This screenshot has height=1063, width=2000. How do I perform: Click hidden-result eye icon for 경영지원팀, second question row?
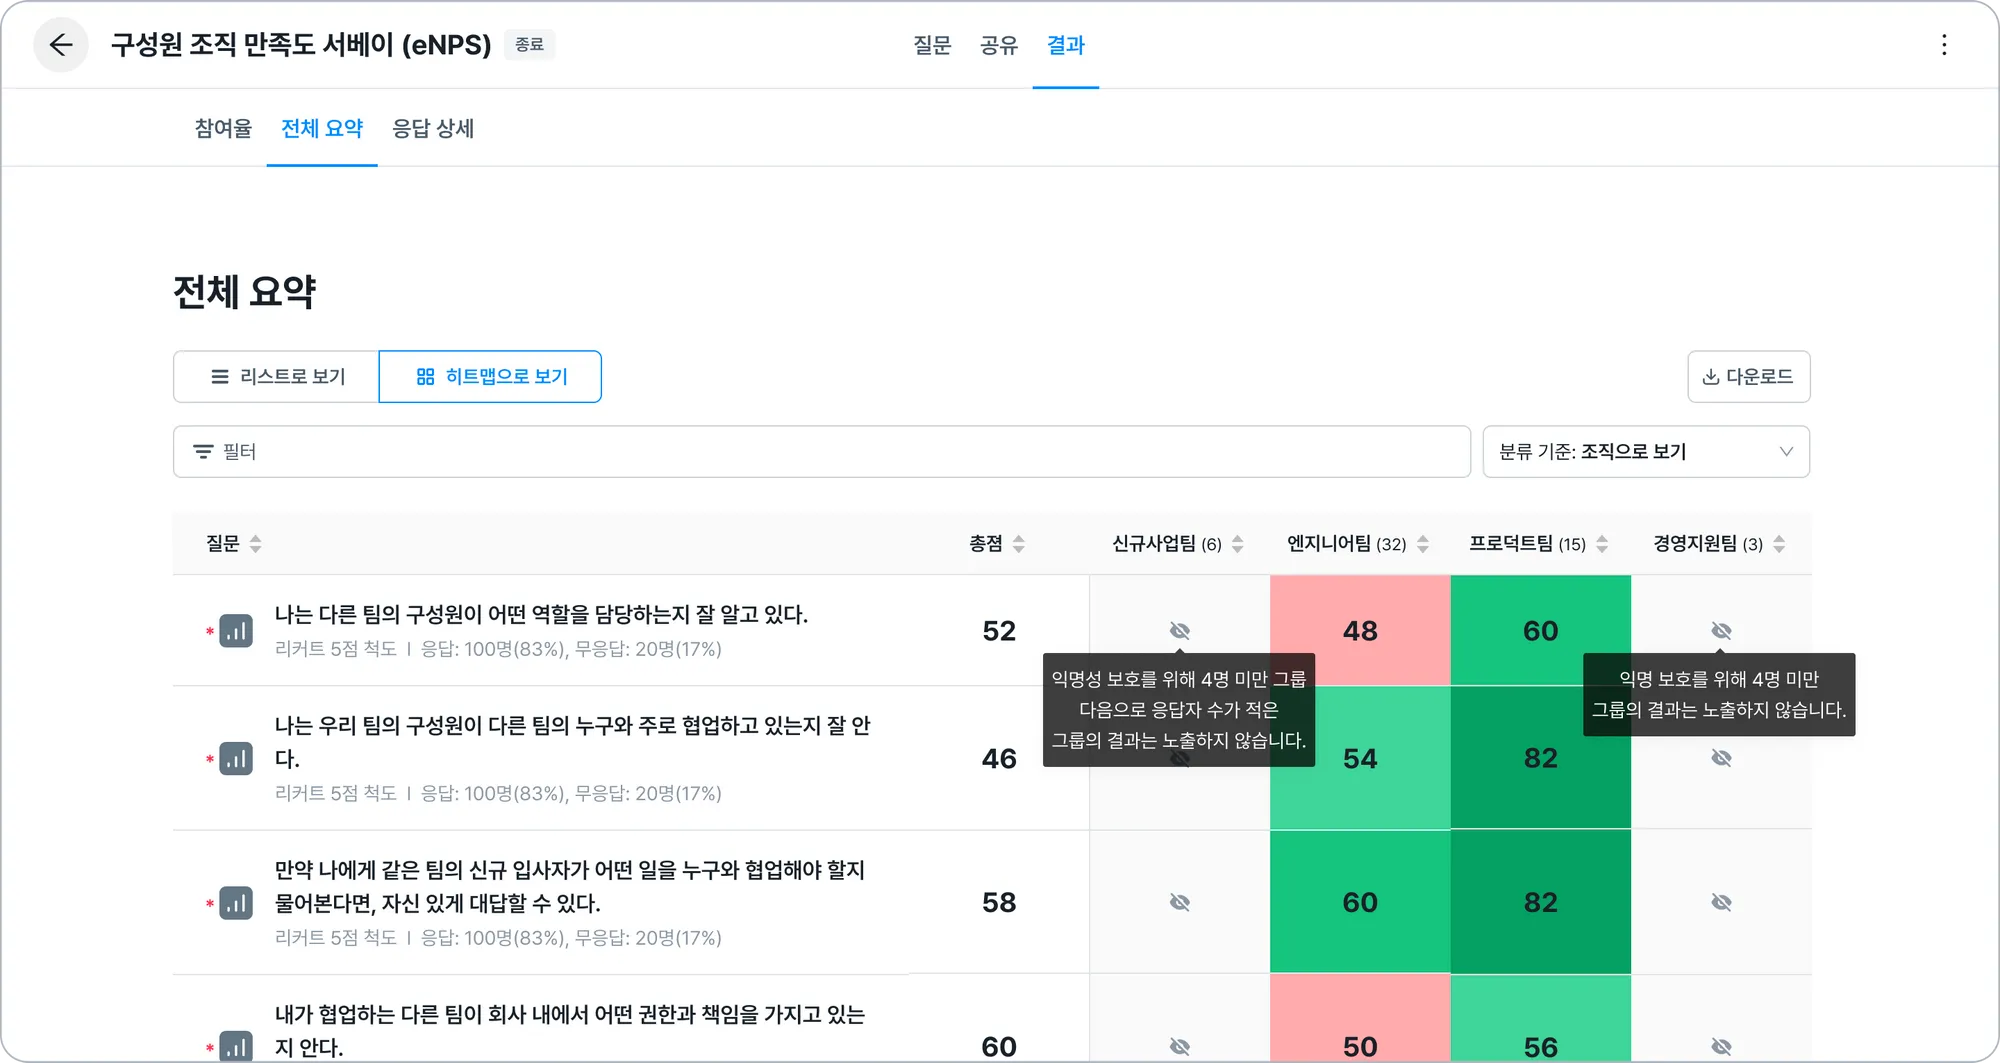(x=1721, y=758)
